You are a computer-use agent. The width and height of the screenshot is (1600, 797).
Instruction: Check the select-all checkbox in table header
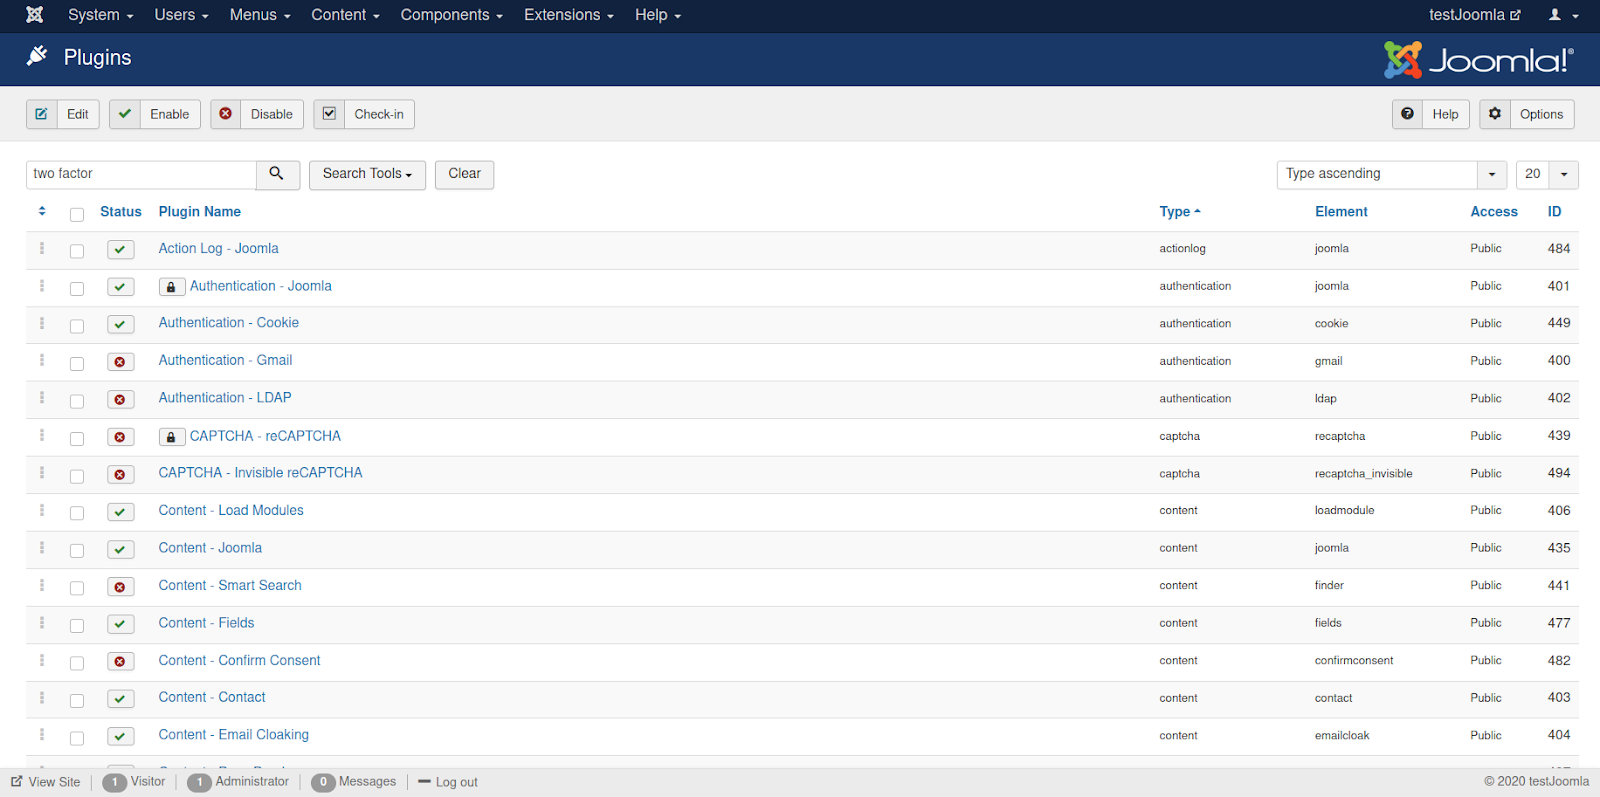pos(77,214)
